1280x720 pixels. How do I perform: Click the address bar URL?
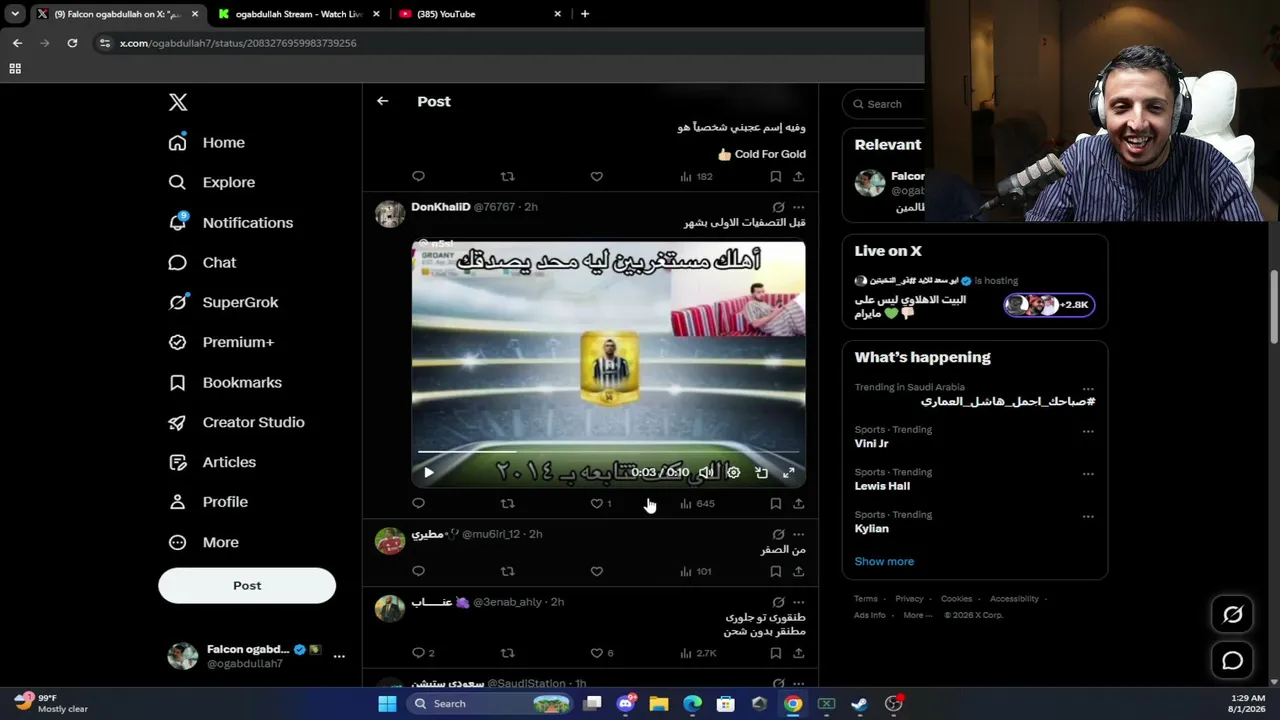pos(238,43)
